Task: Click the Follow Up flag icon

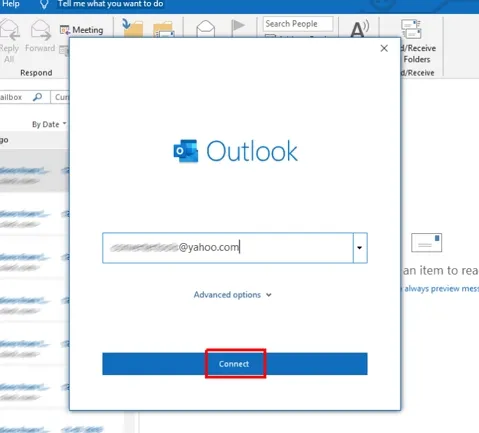Action: (x=238, y=26)
